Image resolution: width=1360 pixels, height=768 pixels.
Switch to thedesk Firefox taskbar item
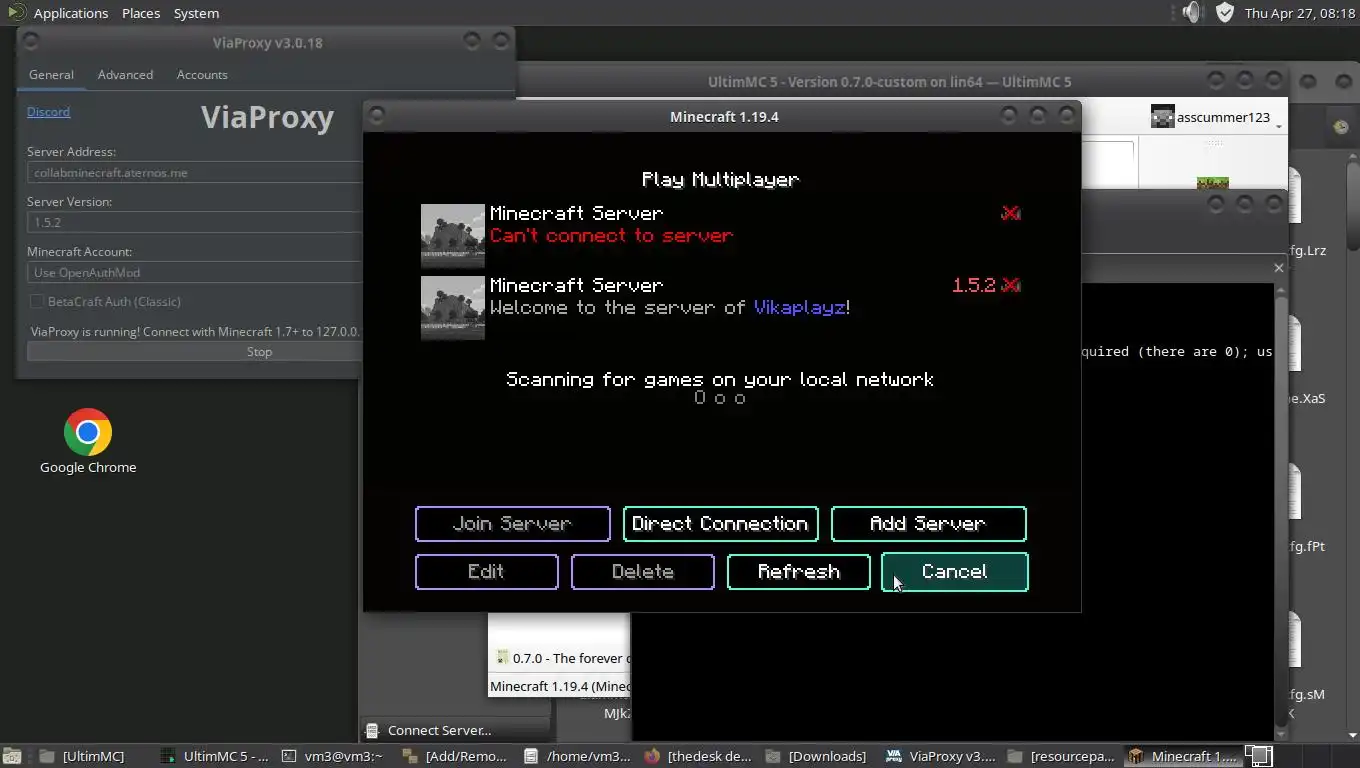(x=698, y=756)
